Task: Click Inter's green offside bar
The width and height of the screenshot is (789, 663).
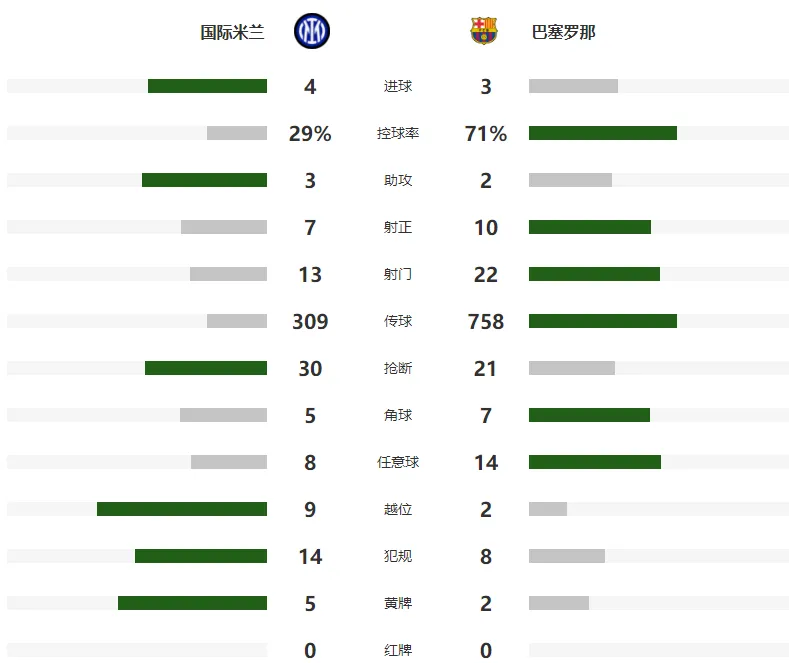Action: tap(182, 509)
